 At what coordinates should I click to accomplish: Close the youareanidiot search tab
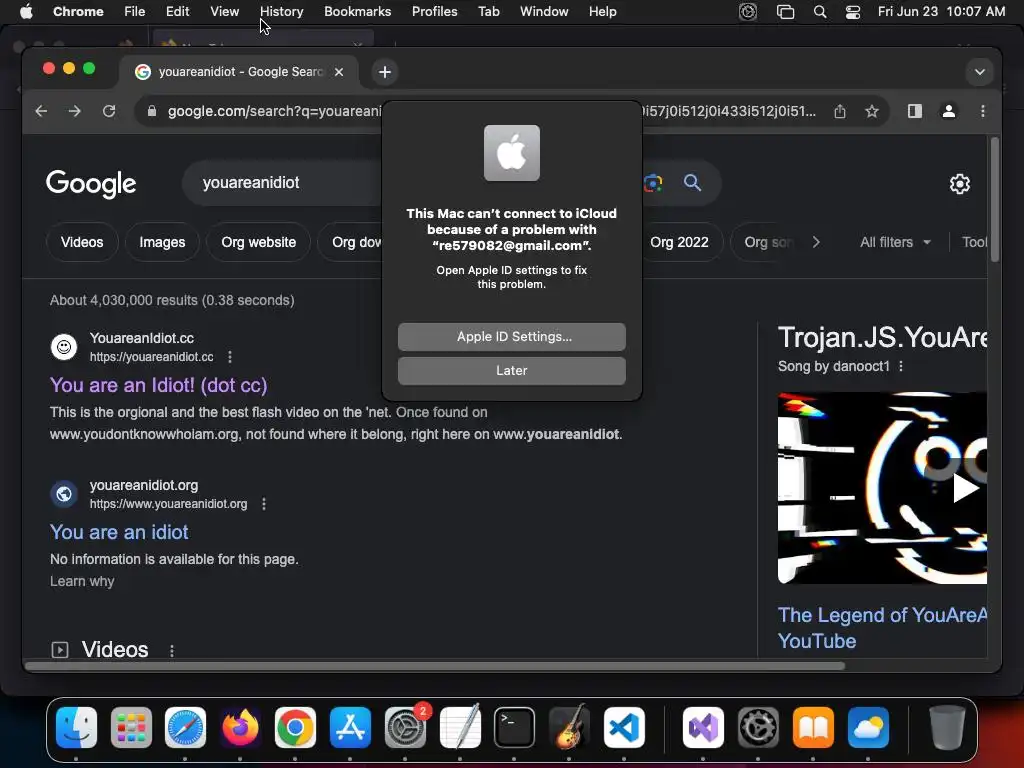339,72
